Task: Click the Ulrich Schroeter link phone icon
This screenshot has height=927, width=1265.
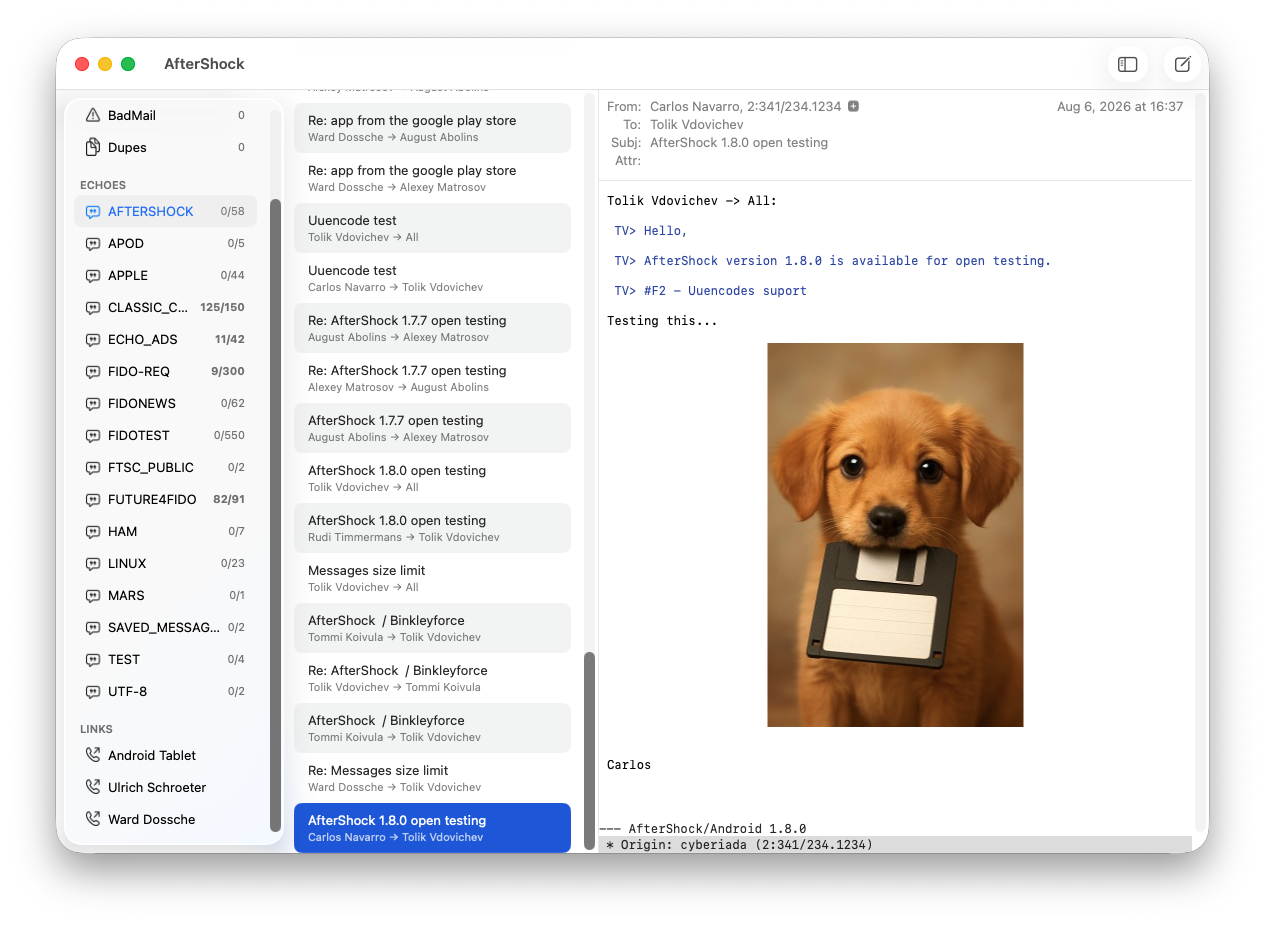Action: pos(93,787)
